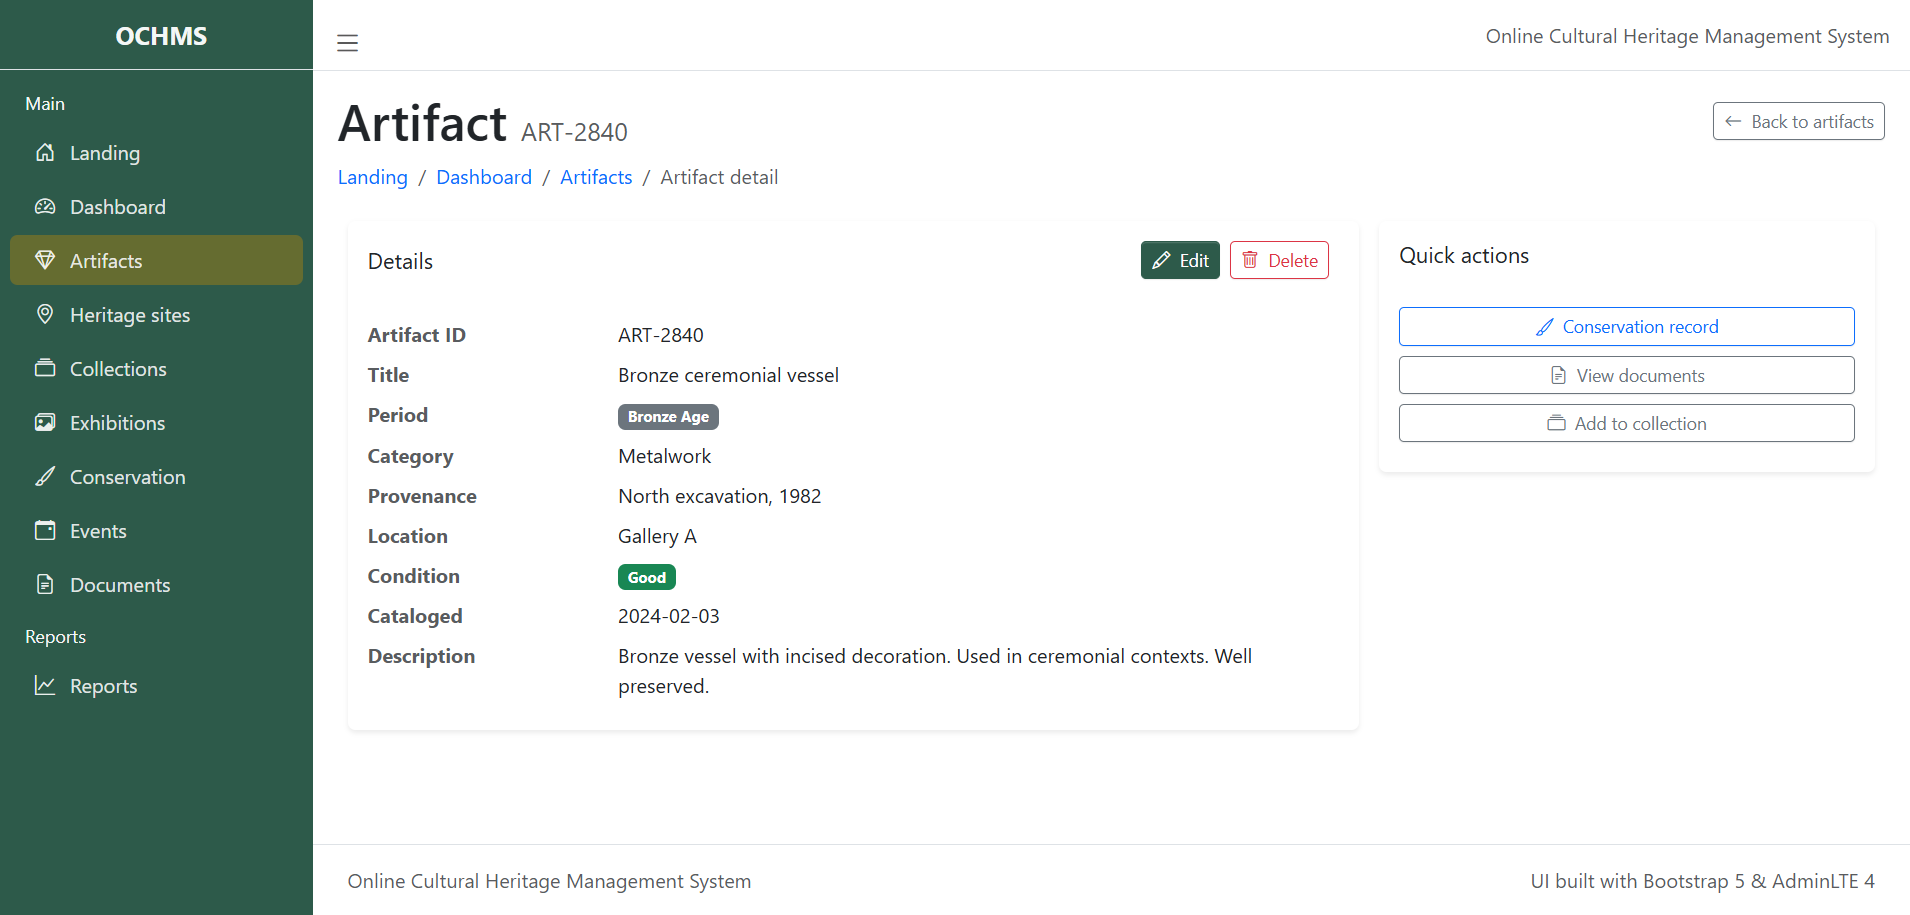1910x915 pixels.
Task: Click the Back to artifacts button
Action: click(1798, 121)
